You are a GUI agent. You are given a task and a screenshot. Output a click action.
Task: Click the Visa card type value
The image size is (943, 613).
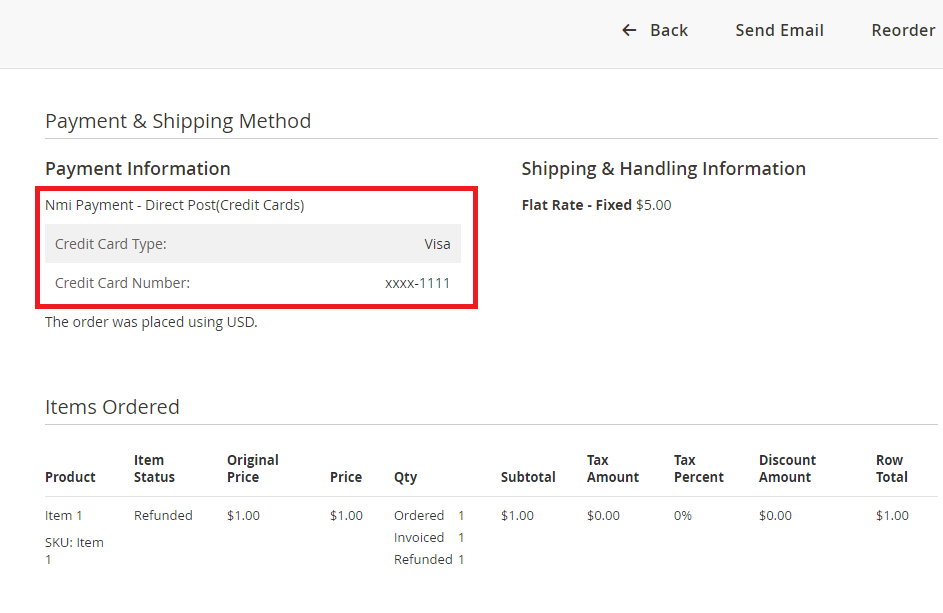point(437,244)
